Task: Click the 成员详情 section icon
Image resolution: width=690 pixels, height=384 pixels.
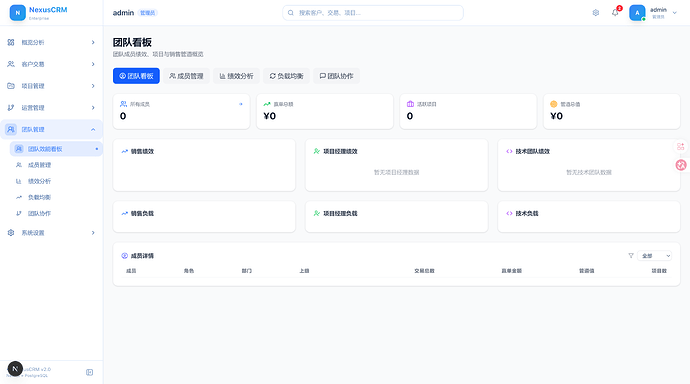Action: click(125, 256)
